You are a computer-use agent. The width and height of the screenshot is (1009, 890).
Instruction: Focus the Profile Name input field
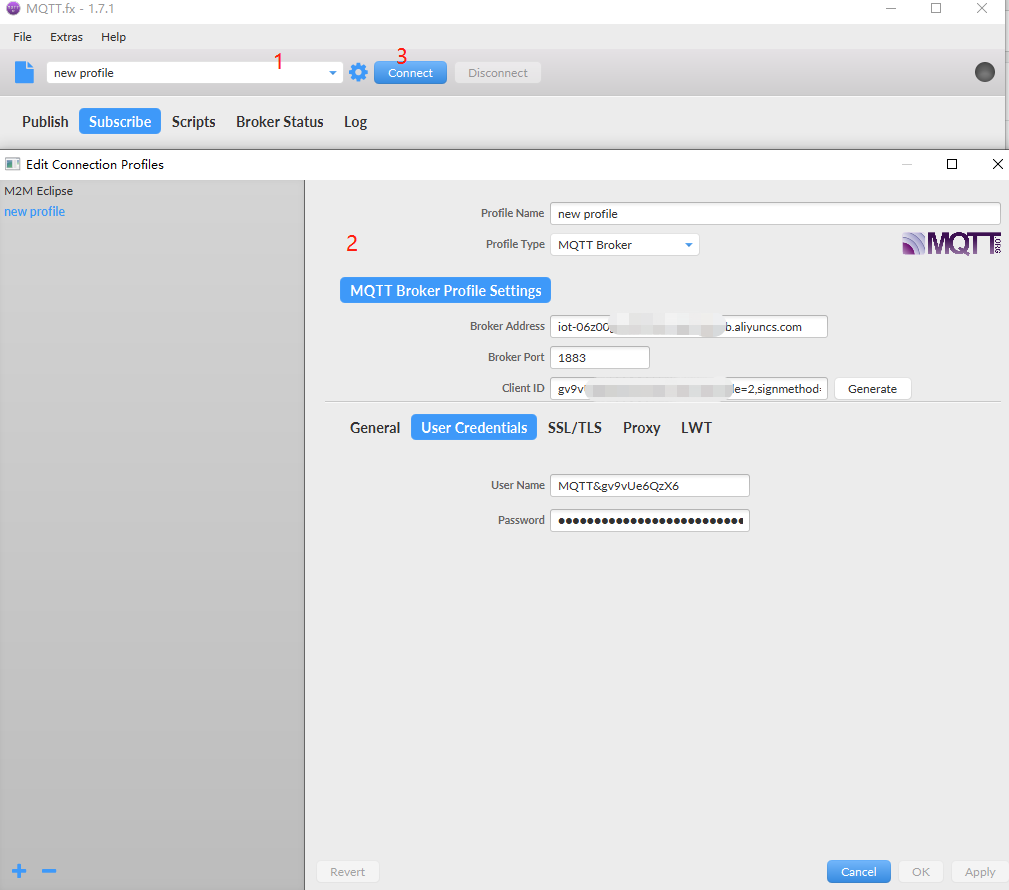coord(775,214)
